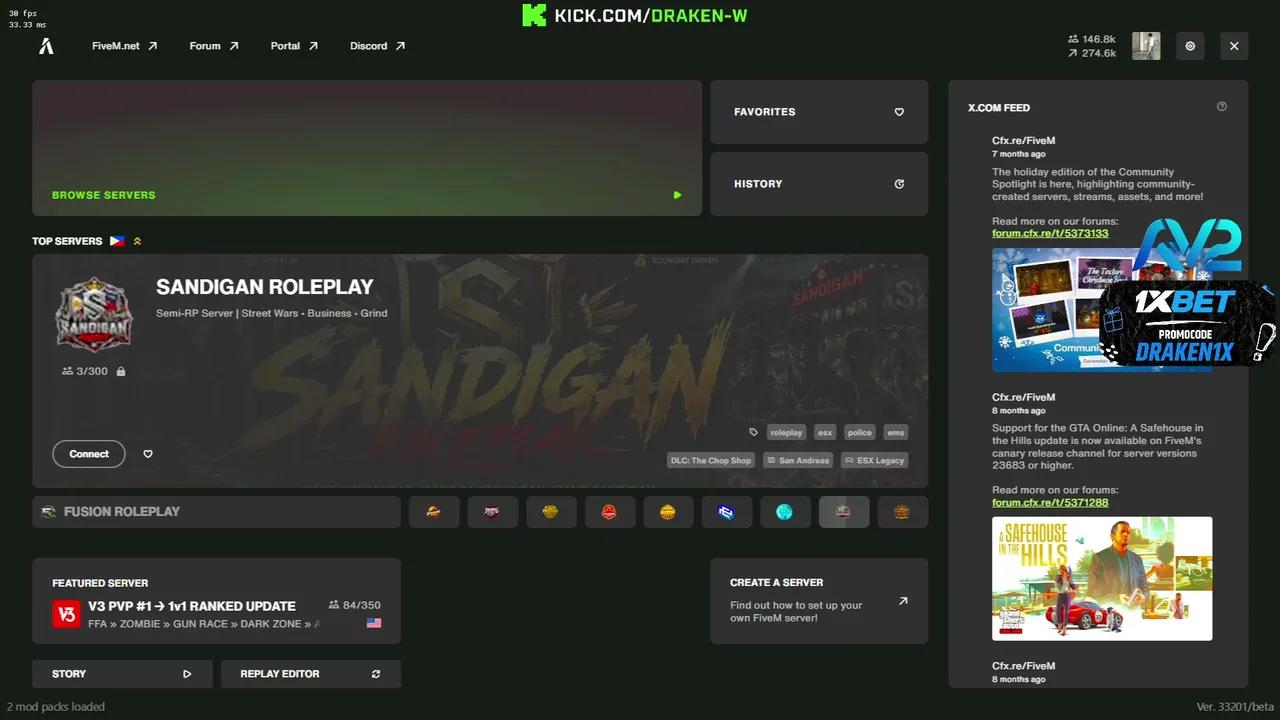Click the arrow icon on Create a Server
Image resolution: width=1280 pixels, height=720 pixels.
(x=903, y=601)
